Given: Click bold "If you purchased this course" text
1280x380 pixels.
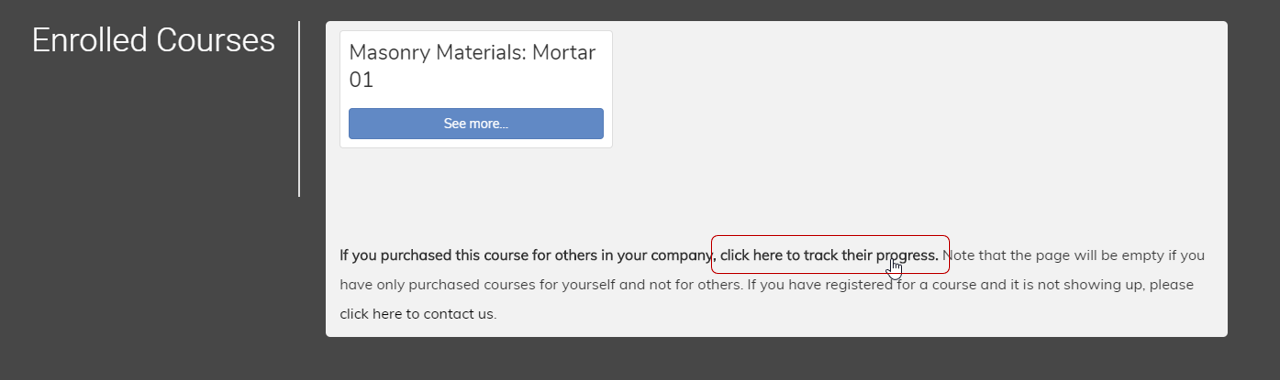Looking at the screenshot, I should pyautogui.click(x=435, y=255).
